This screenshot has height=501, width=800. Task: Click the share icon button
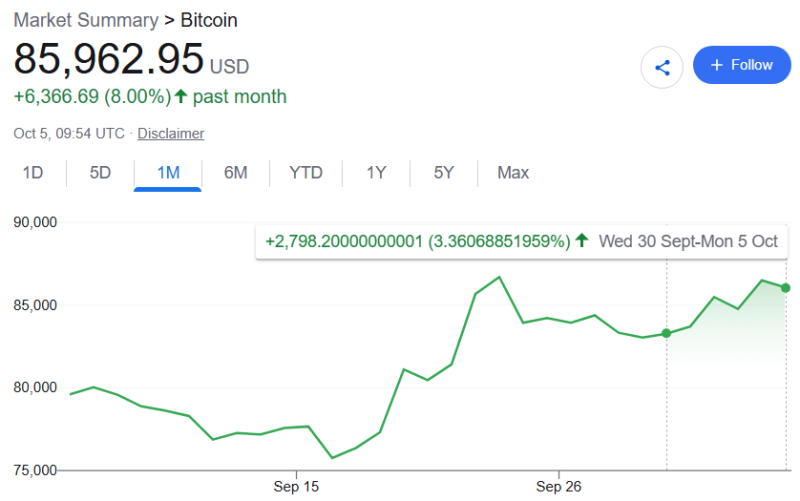pos(662,67)
